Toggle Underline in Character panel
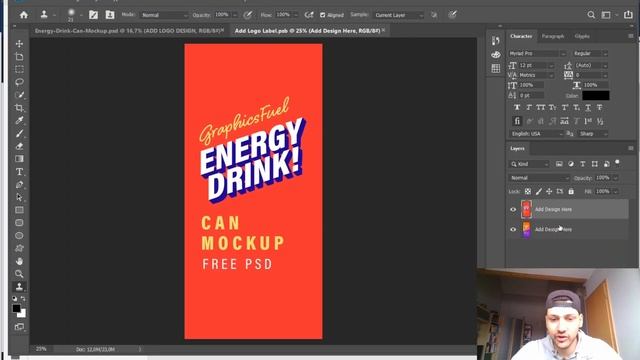Screen dimensions: 640x360 [588, 107]
